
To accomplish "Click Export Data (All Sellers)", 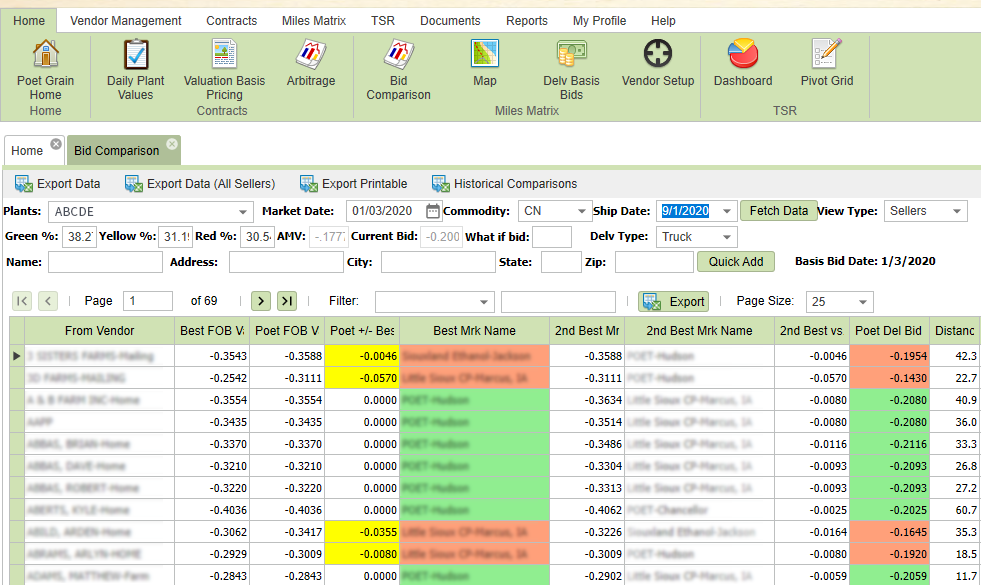I will click(200, 184).
